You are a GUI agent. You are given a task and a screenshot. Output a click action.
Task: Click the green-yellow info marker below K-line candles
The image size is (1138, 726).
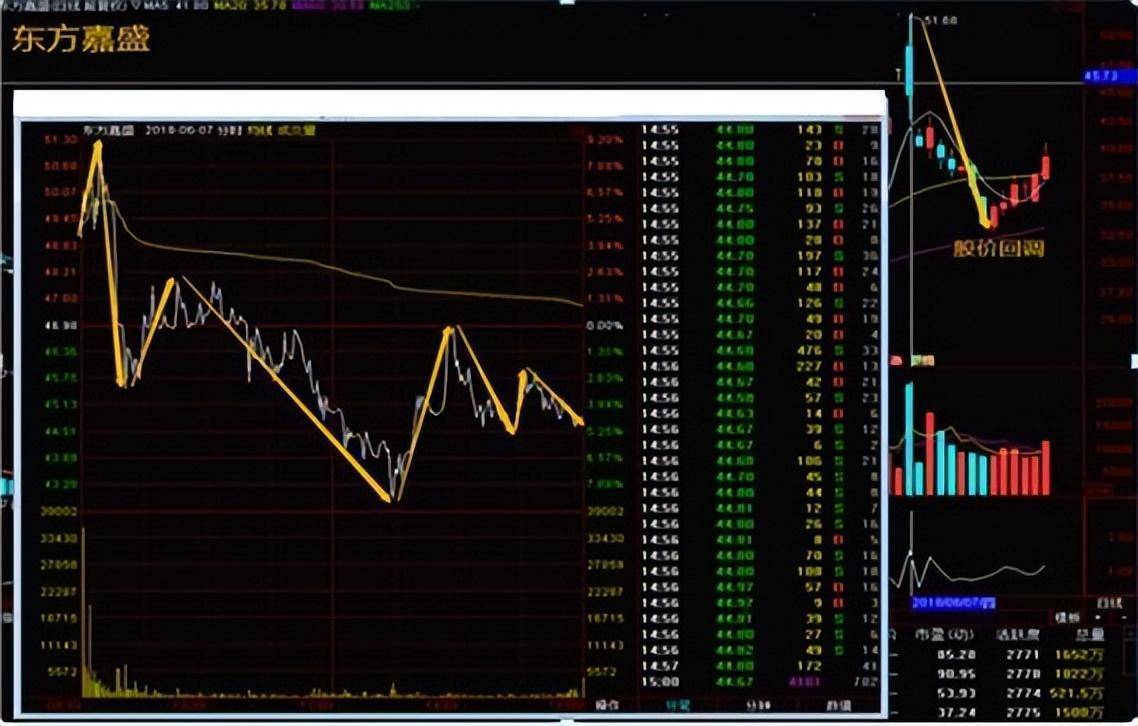coord(922,360)
